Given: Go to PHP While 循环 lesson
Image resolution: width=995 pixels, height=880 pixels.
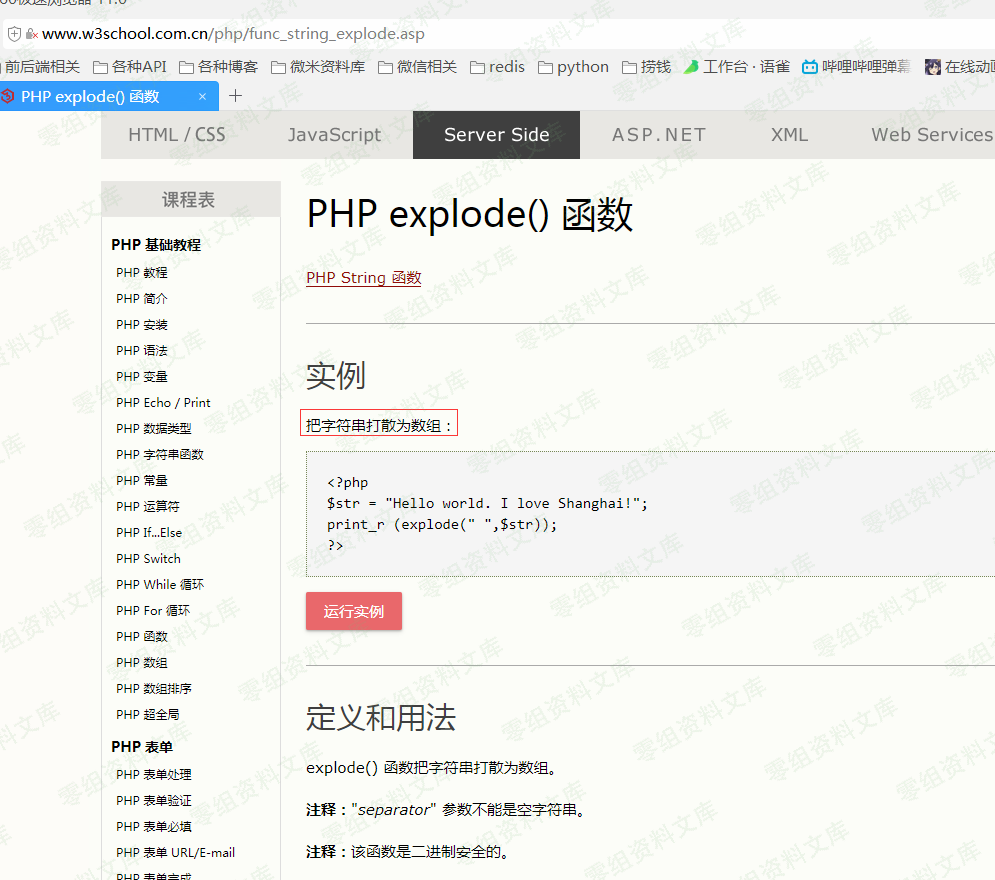Looking at the screenshot, I should (160, 585).
